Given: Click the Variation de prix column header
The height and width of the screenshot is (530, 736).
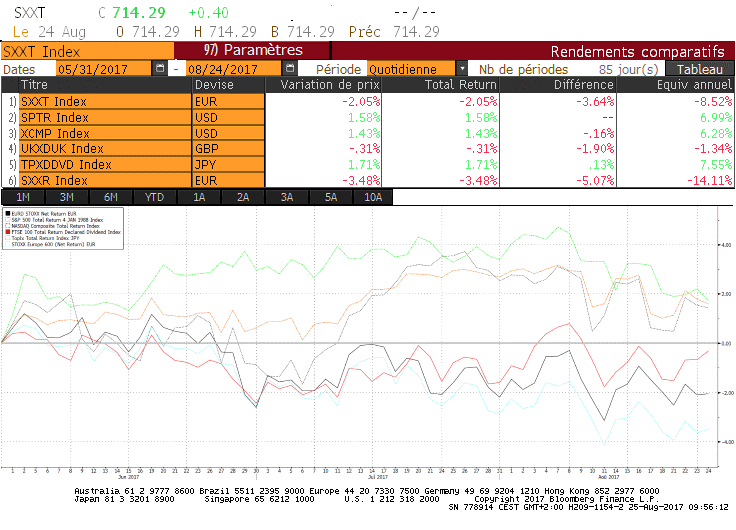Looking at the screenshot, I should point(324,85).
